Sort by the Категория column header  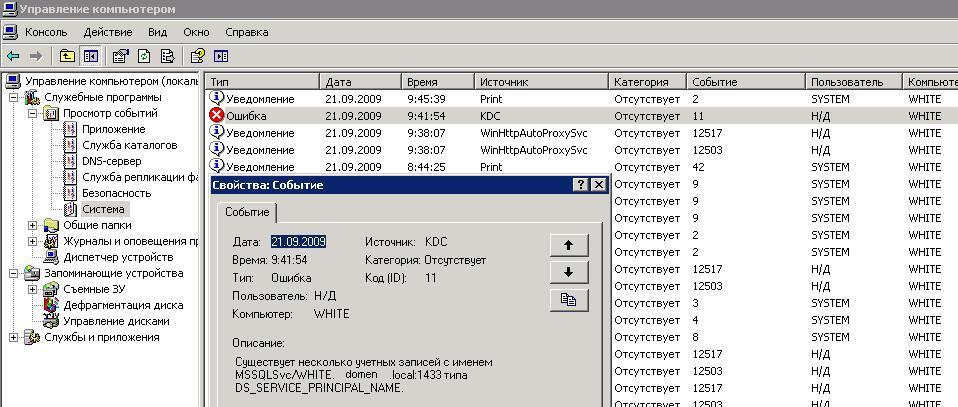pos(648,81)
